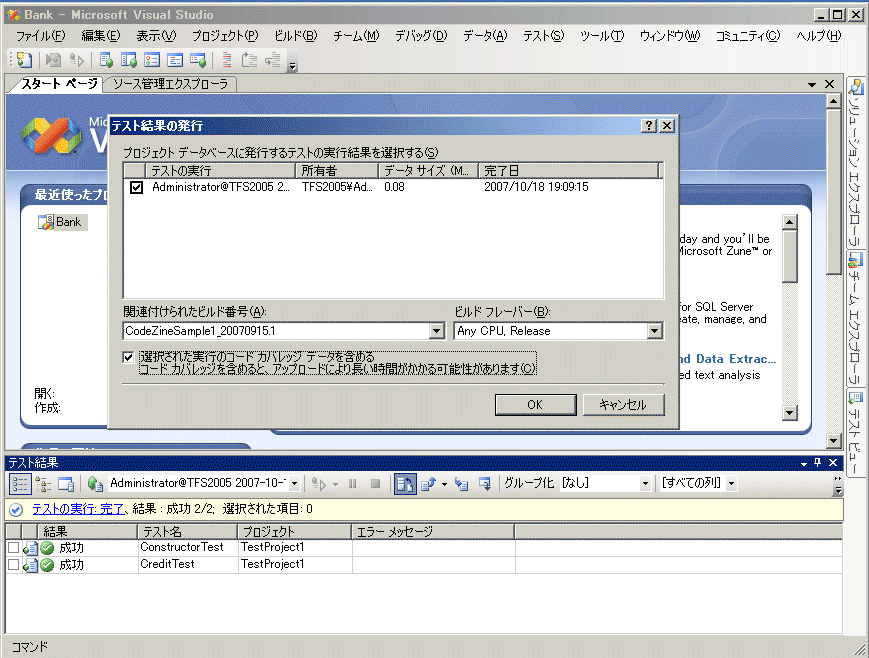Viewport: 869px width, 658px height.
Task: Click the export test results icon
Action: click(428, 484)
